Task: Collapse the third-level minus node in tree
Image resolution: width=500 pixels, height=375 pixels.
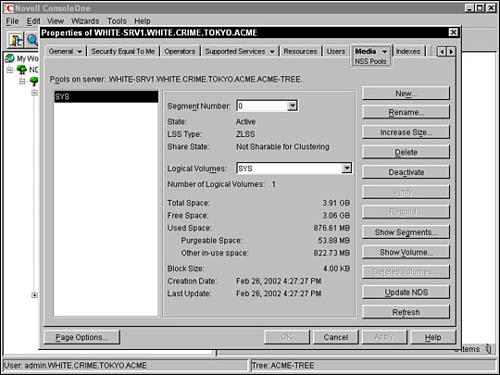Action: click(34, 93)
